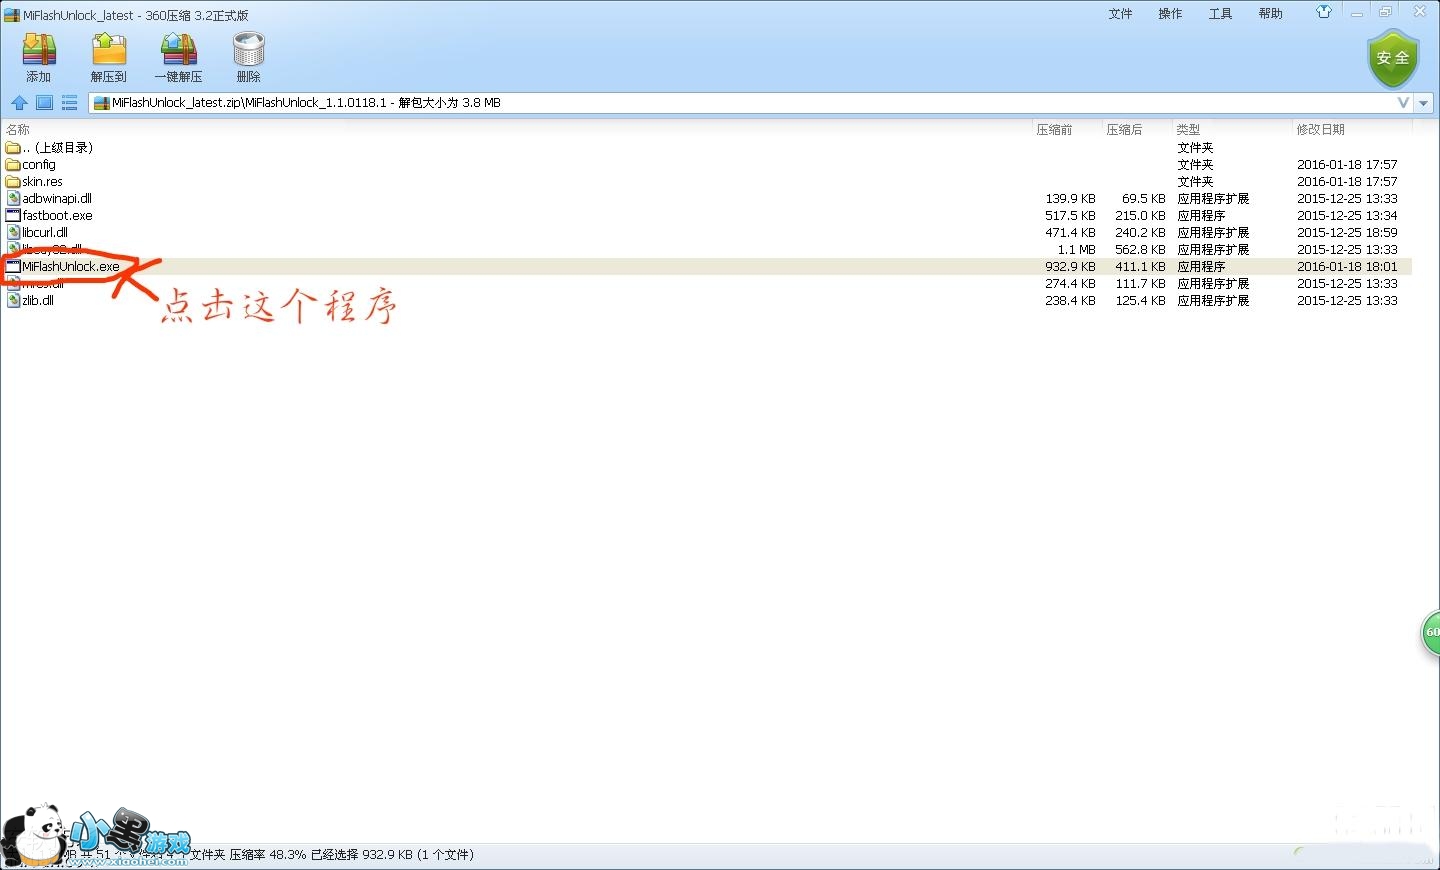Sort by the 名称 column header

18,130
